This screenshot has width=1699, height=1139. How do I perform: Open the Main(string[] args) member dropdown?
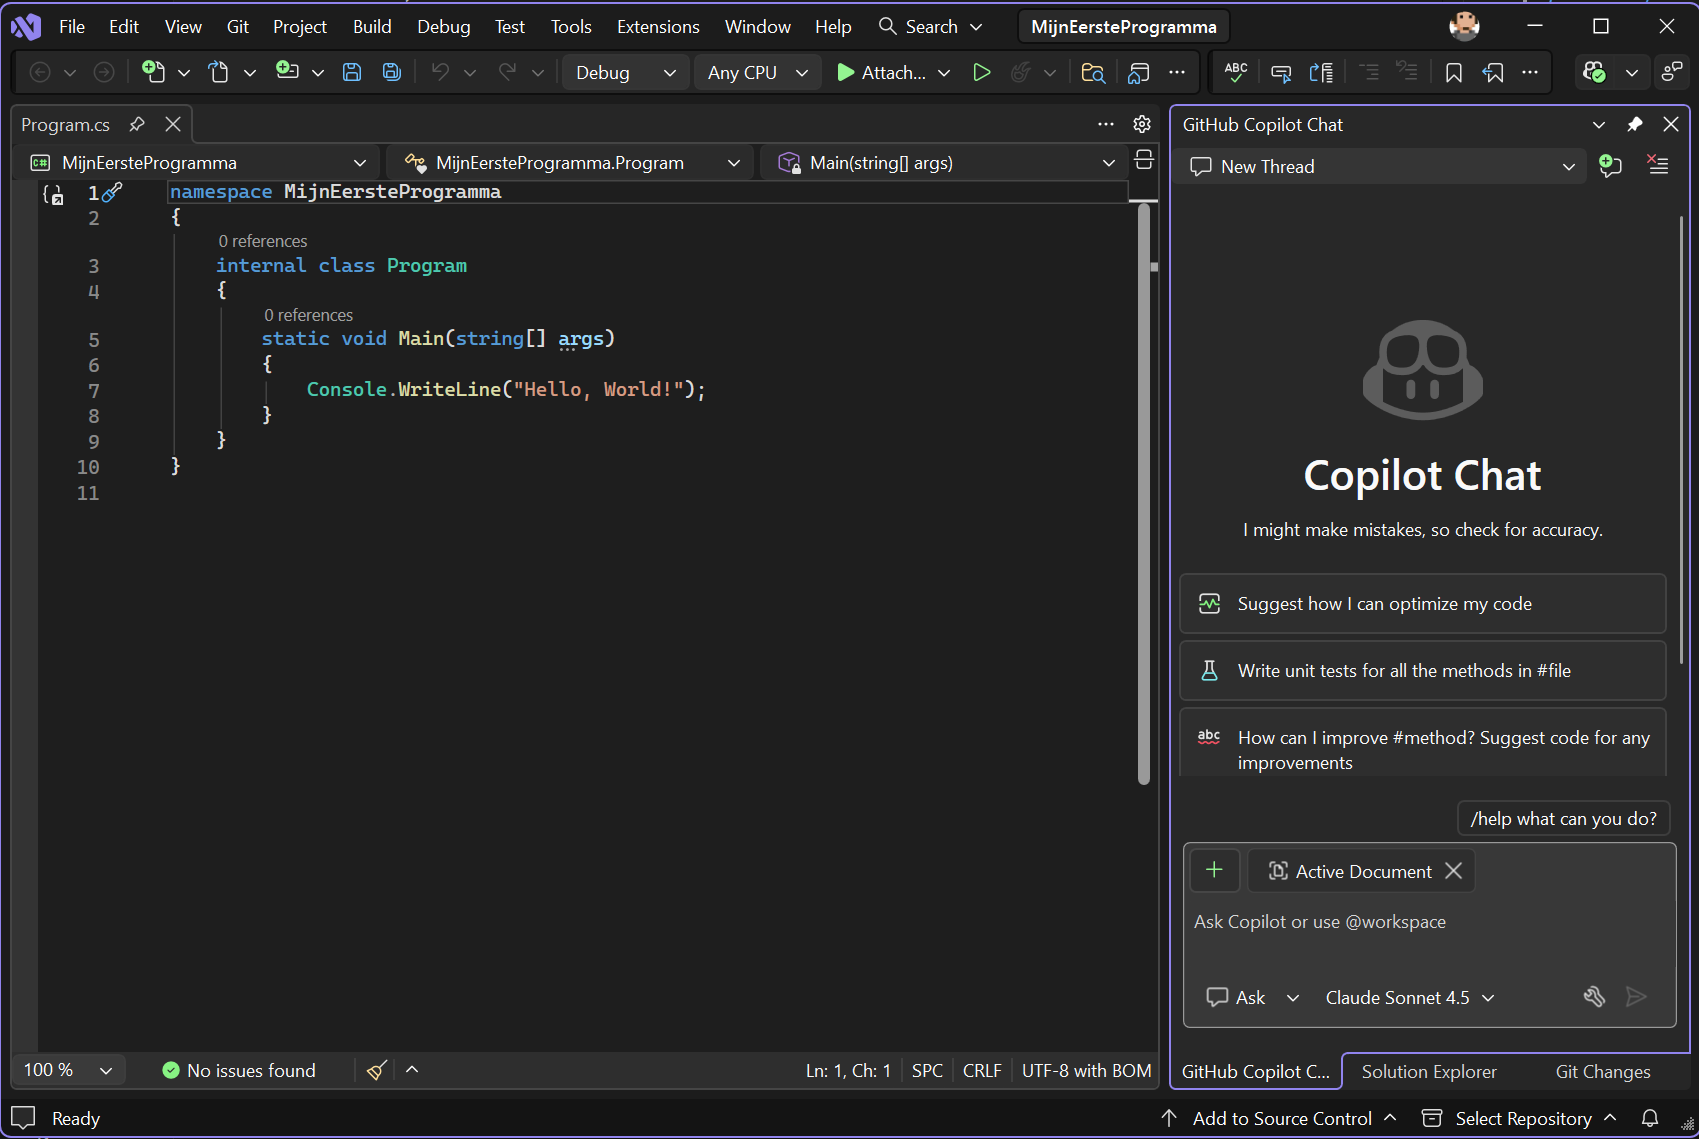tap(946, 162)
